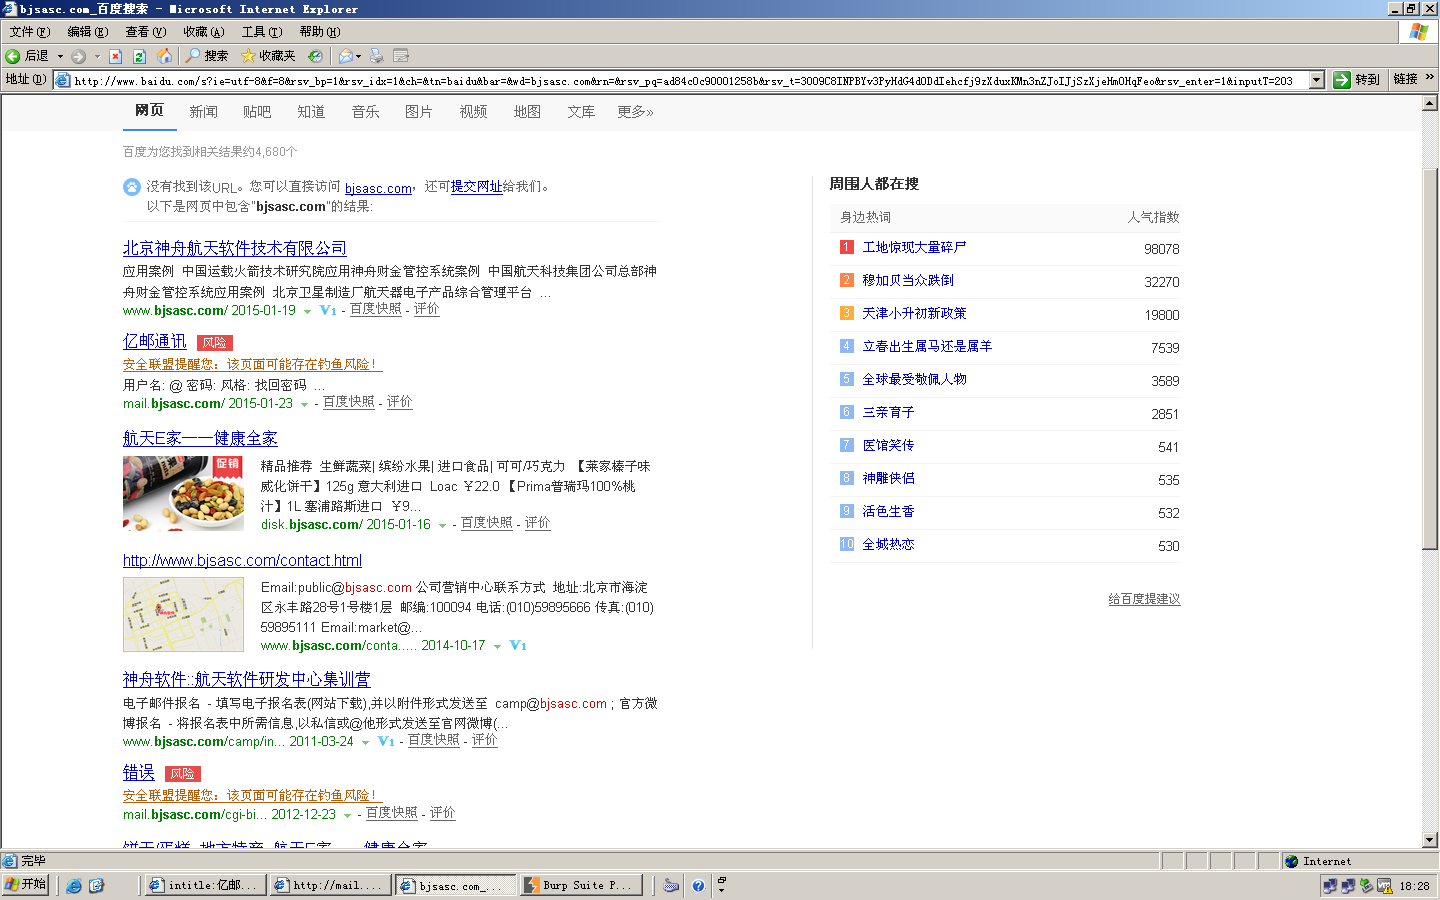Click the Print toolbar icon
This screenshot has height=900, width=1440.
(x=376, y=56)
